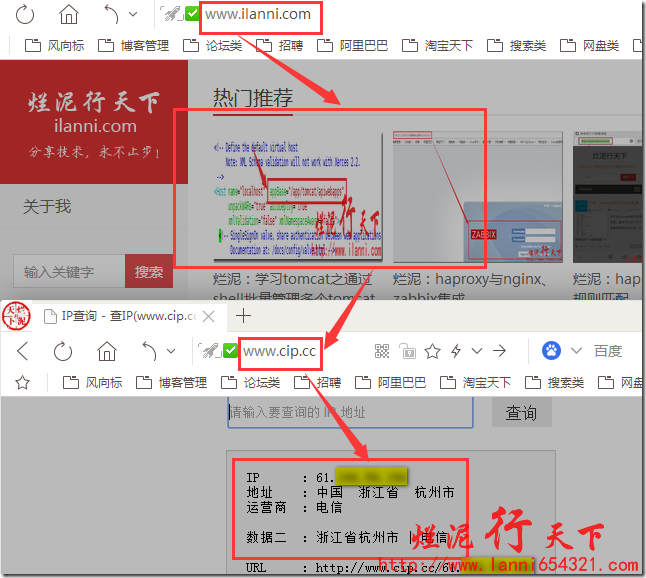Go to home page in upper browser
Screen dimensions: 646x578
[68, 14]
